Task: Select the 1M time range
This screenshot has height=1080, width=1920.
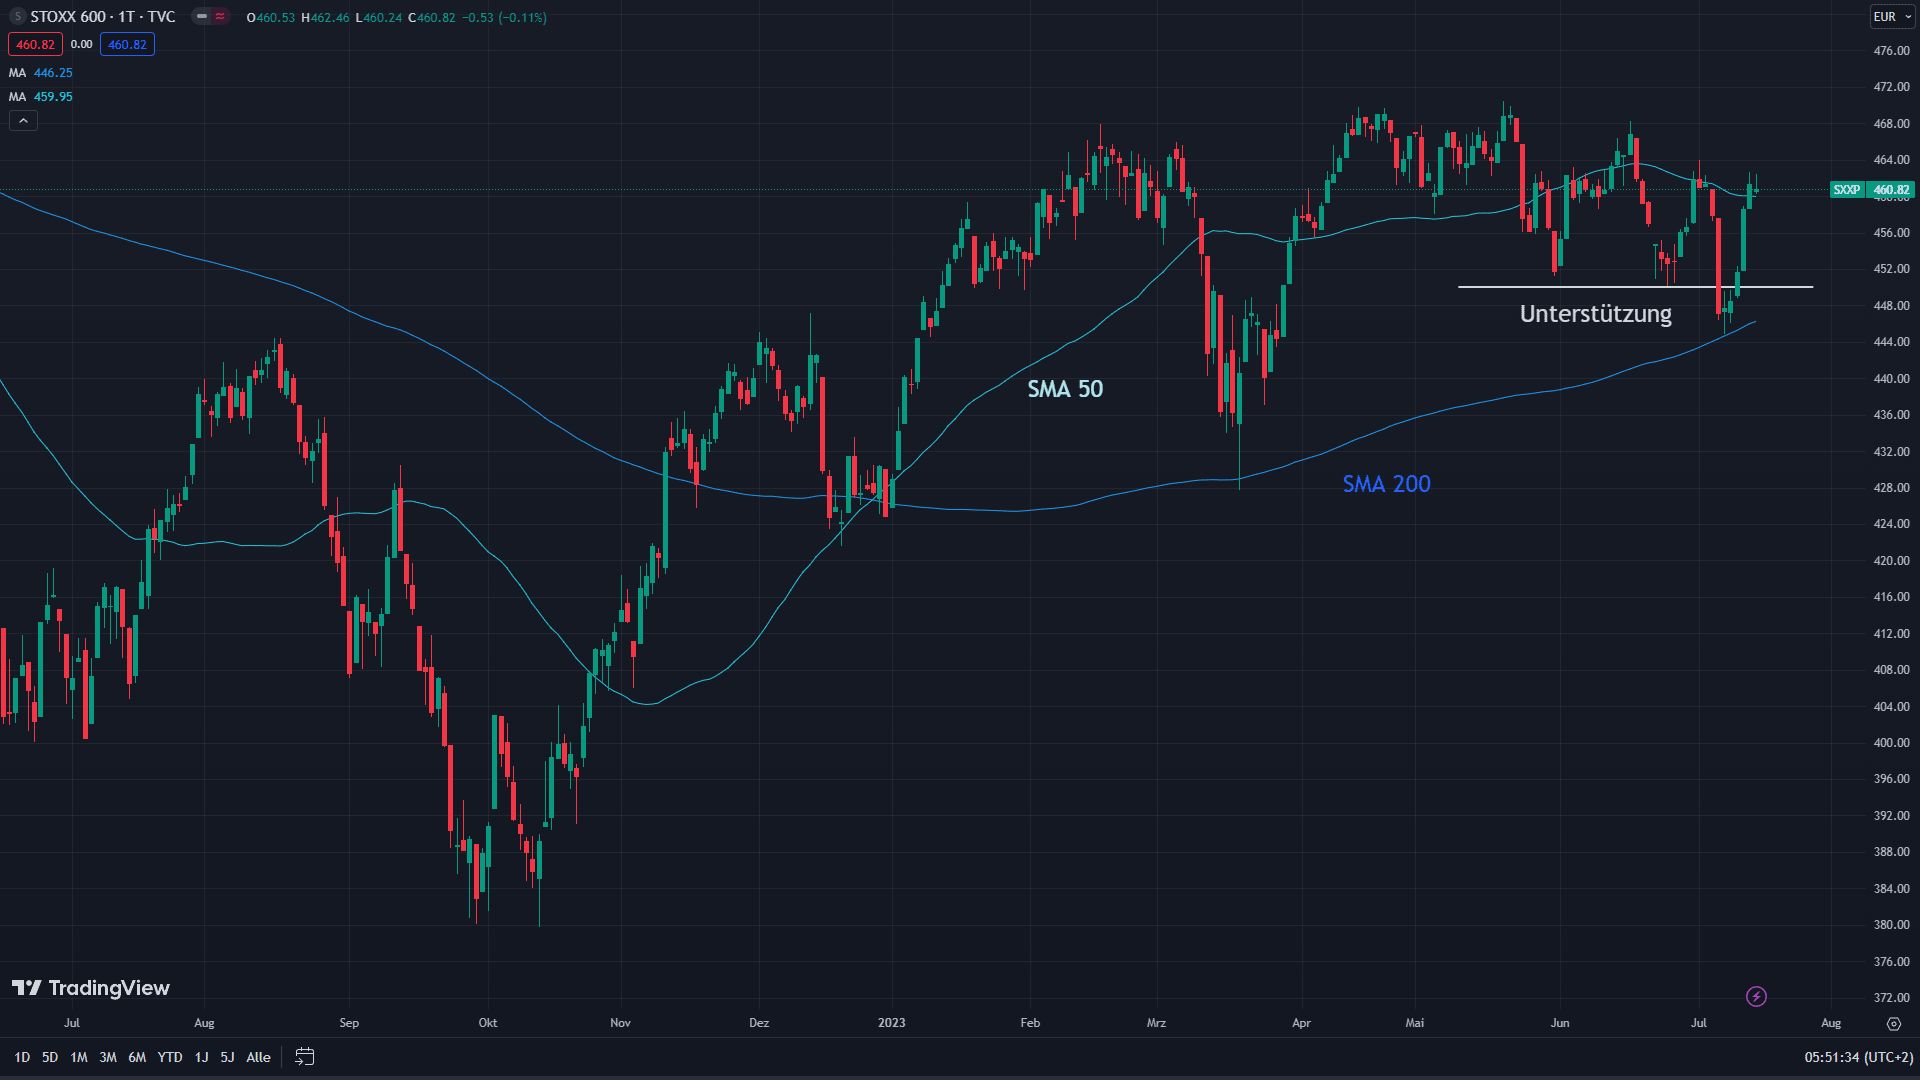Action: click(79, 1057)
